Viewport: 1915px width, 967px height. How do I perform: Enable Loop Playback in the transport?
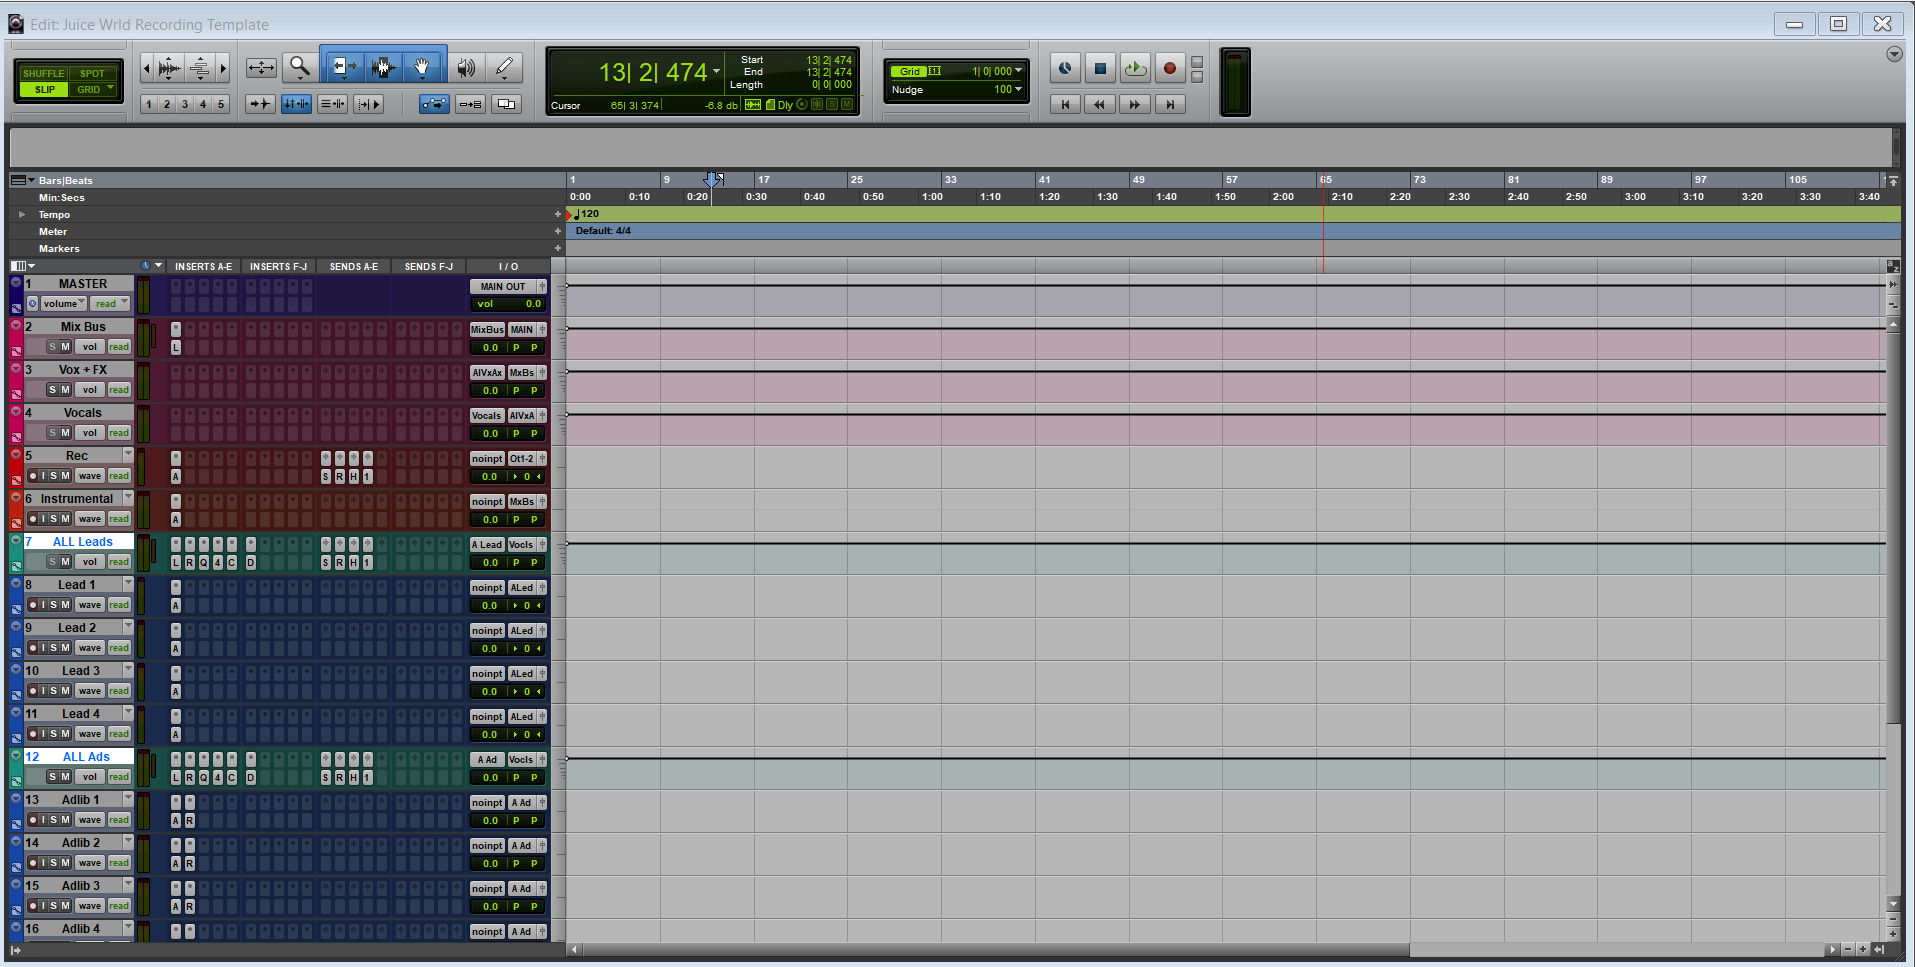coord(1134,68)
